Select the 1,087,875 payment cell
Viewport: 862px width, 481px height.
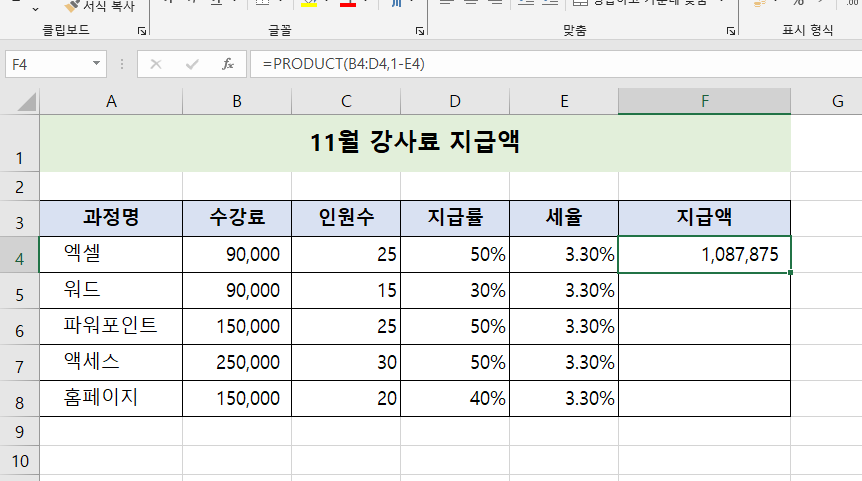pos(705,255)
